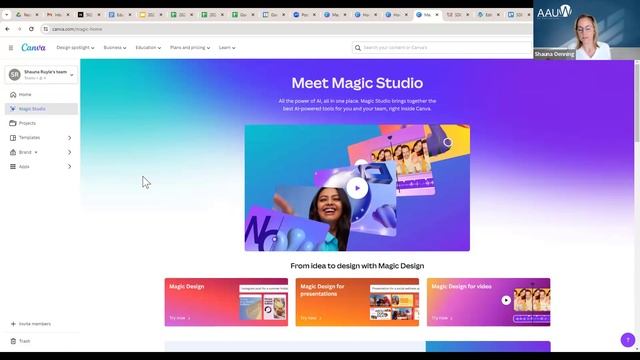
Task: Open Trash
Action: pos(20,341)
